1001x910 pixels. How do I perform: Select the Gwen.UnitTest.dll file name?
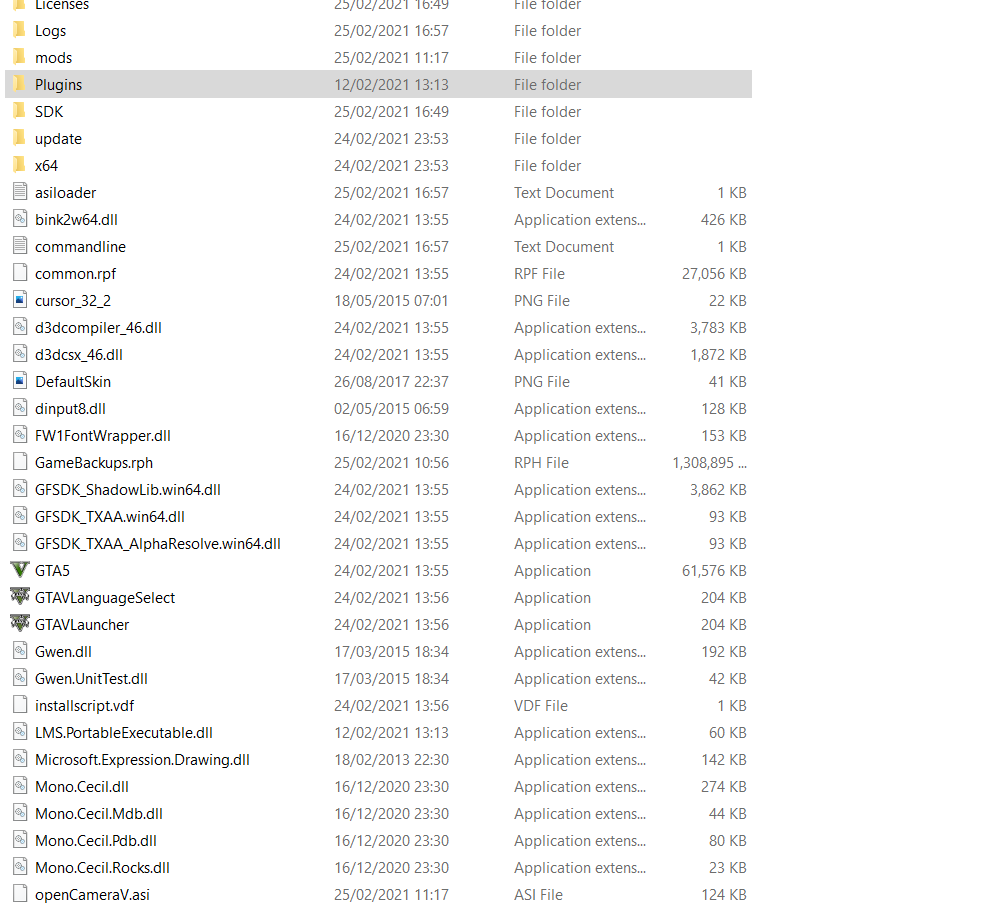[91, 679]
